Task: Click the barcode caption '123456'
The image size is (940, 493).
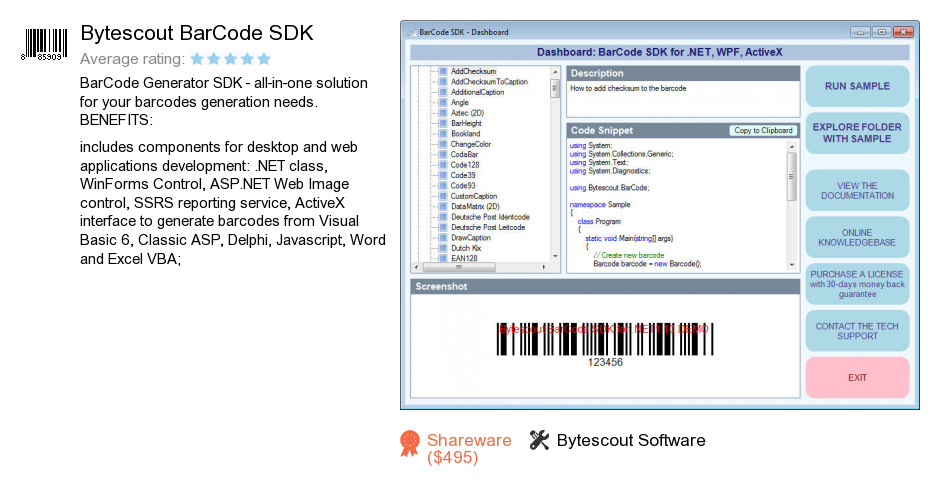Action: pos(605,362)
